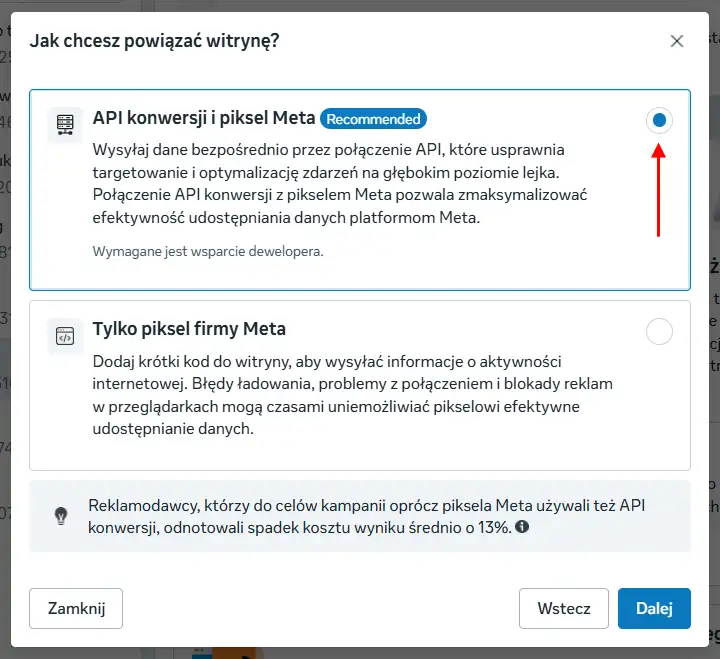Click the red arrow annotation
Viewport: 720px width, 659px height.
(658, 190)
